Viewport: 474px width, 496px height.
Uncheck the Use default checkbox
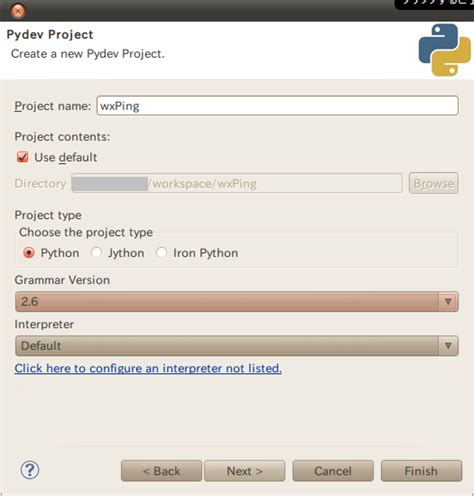22,157
